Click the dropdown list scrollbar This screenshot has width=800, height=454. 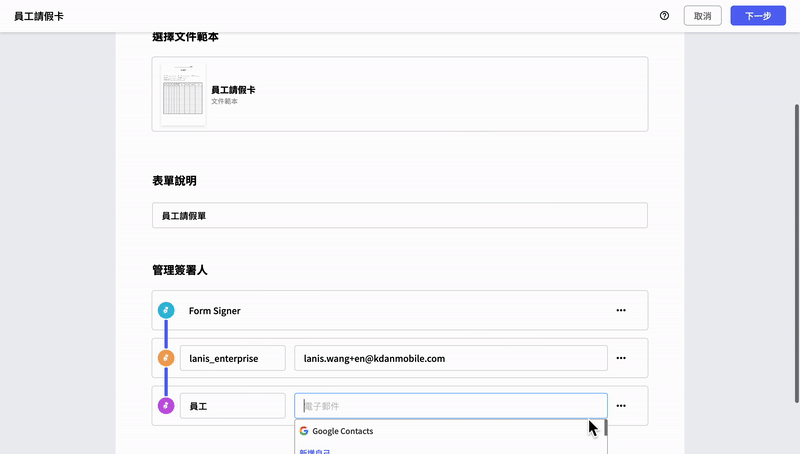point(606,427)
